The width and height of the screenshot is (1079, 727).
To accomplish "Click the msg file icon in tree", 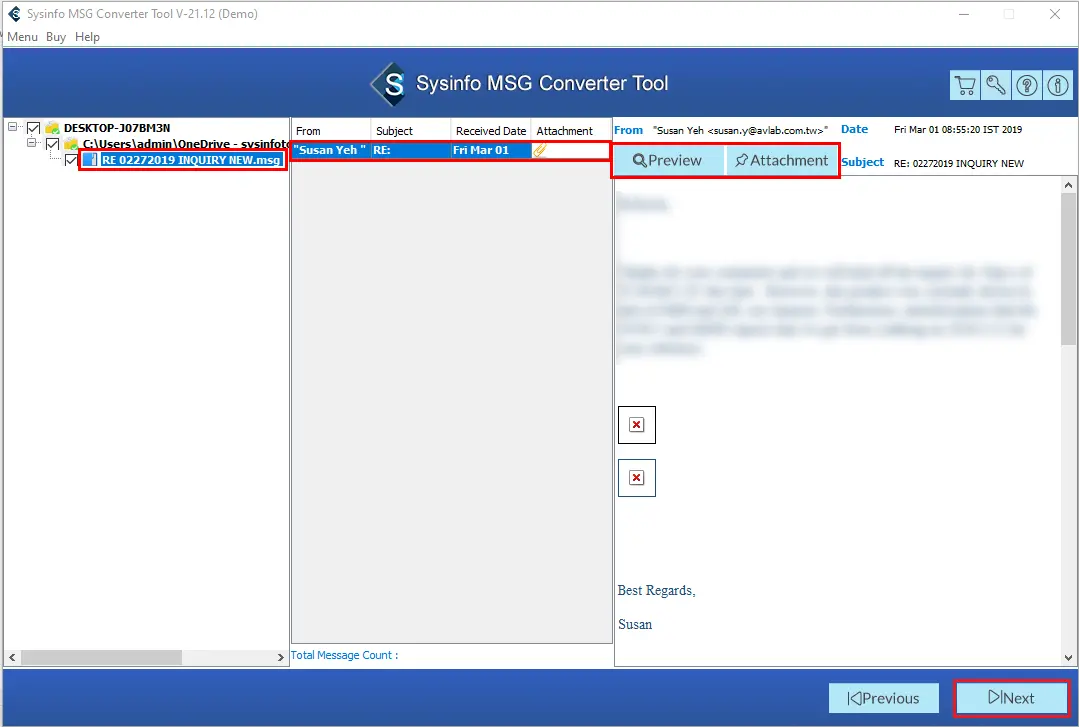I will [89, 160].
